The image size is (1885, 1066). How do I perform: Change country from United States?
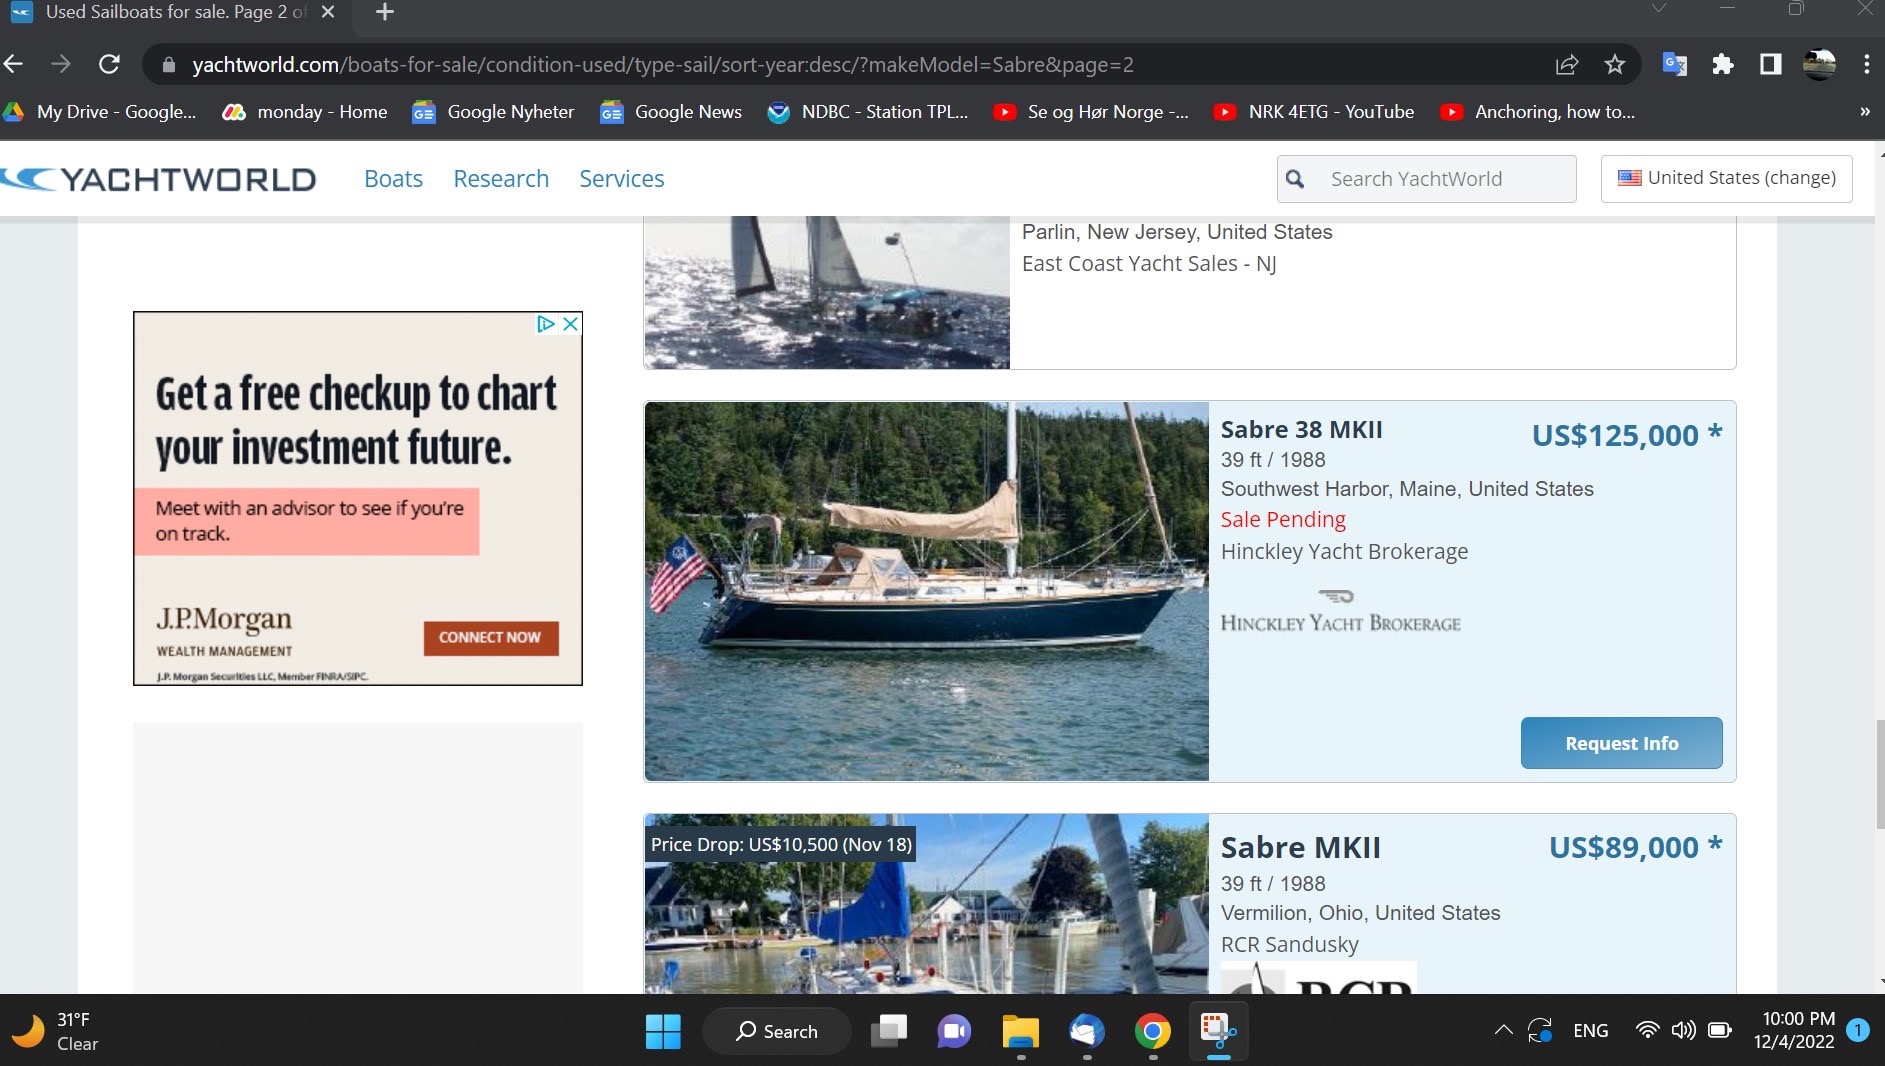[x=1726, y=178]
